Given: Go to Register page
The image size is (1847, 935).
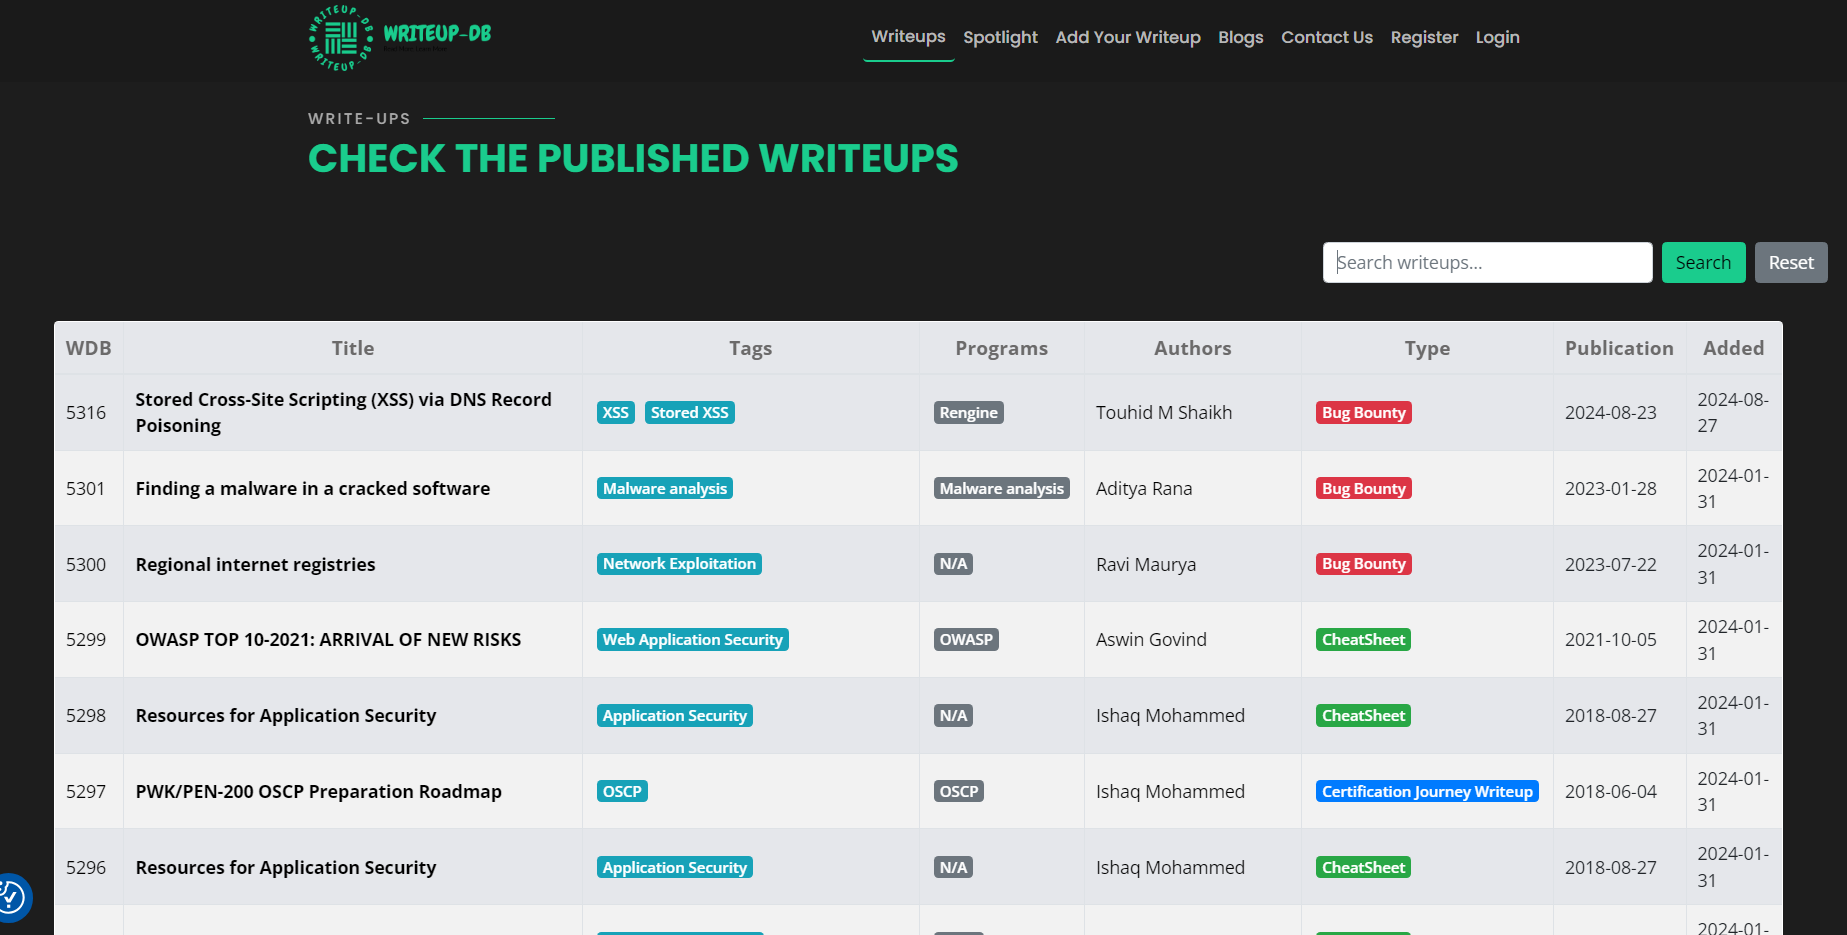Looking at the screenshot, I should (x=1424, y=37).
